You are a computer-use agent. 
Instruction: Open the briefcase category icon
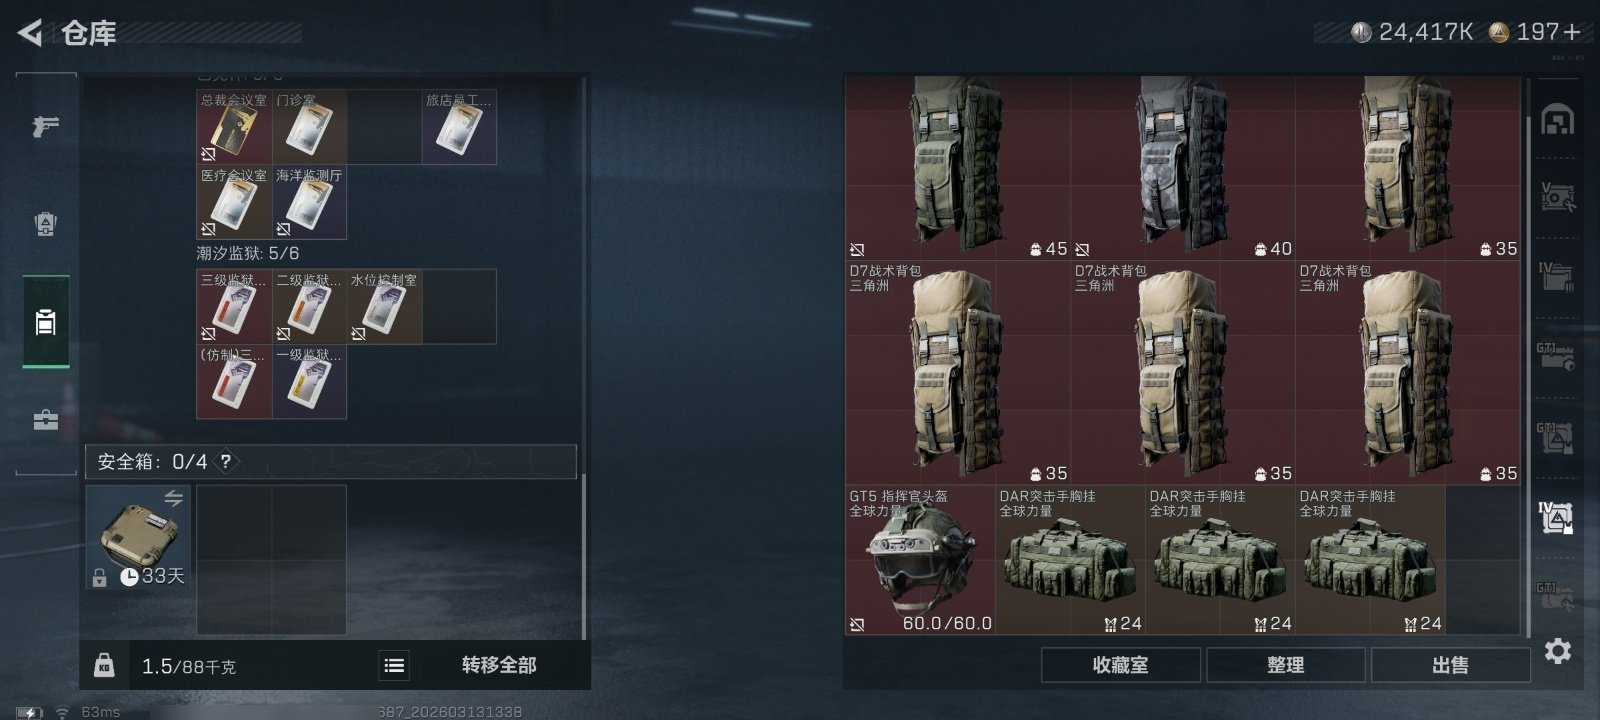coord(45,420)
